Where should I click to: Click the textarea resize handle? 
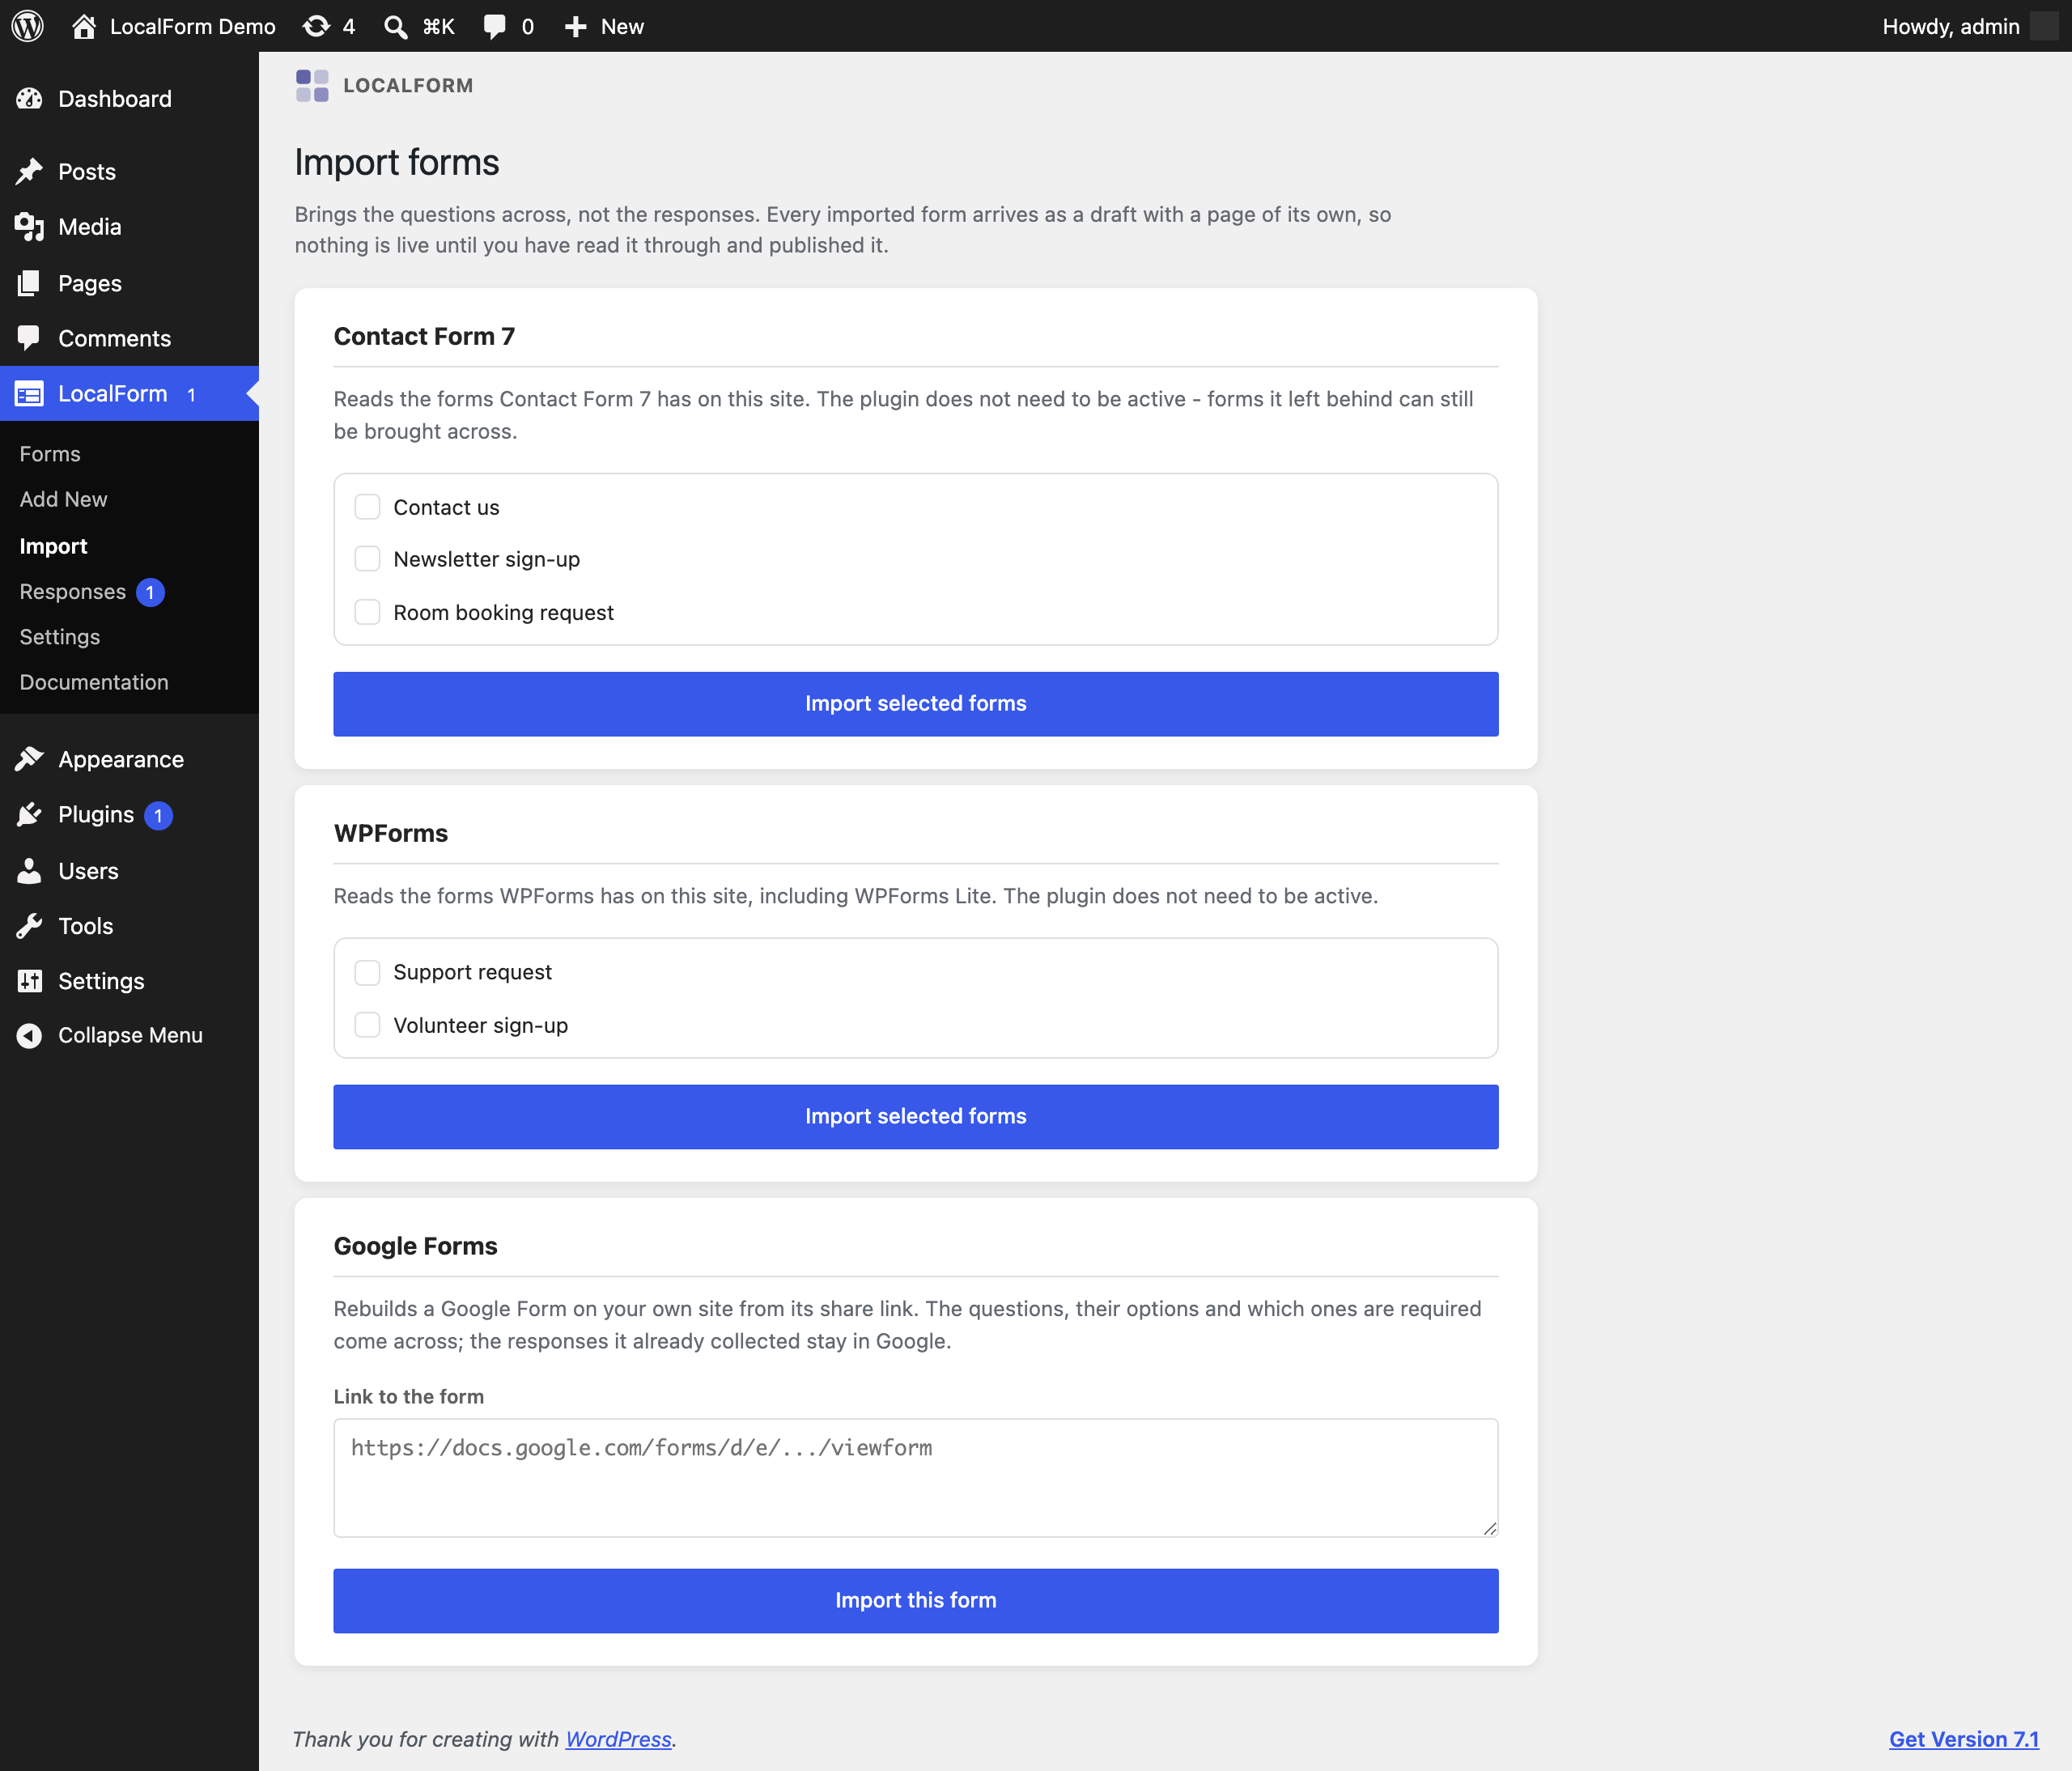point(1490,1528)
